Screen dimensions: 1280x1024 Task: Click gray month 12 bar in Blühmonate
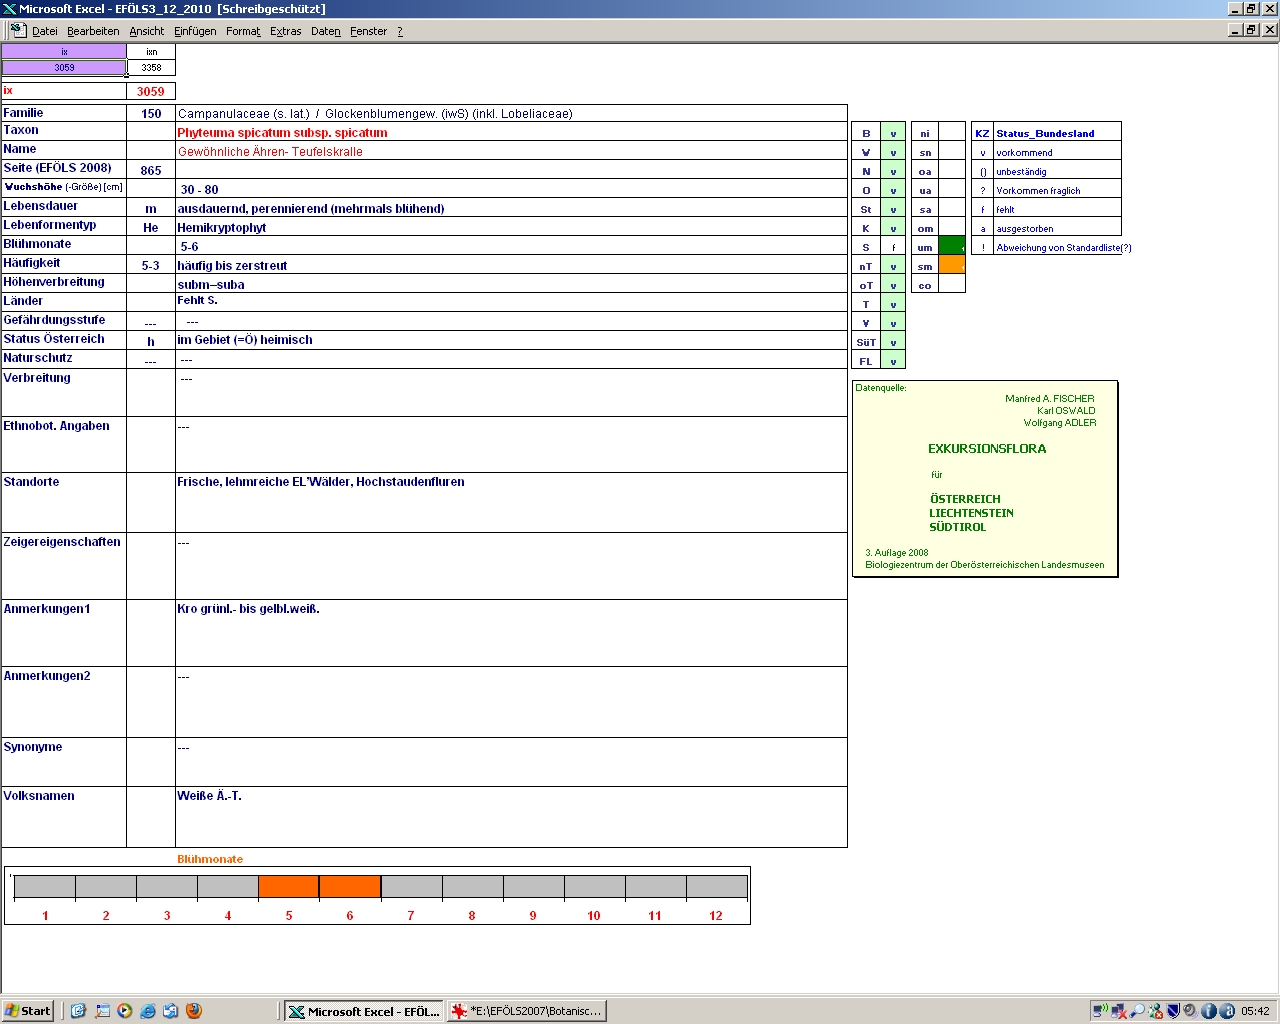[717, 887]
